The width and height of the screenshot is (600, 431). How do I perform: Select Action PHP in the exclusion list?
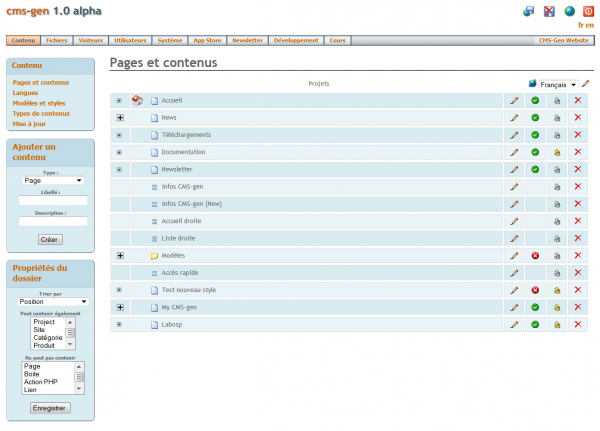(x=41, y=382)
